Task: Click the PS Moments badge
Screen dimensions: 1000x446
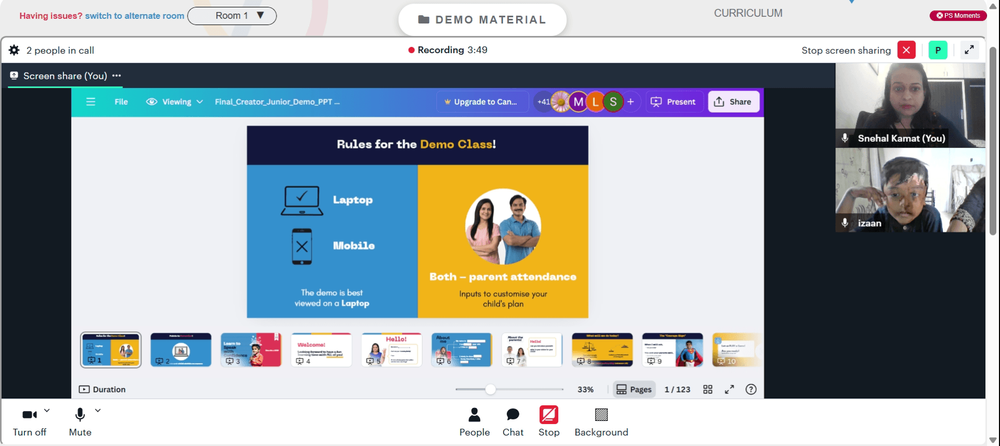Action: [x=958, y=15]
